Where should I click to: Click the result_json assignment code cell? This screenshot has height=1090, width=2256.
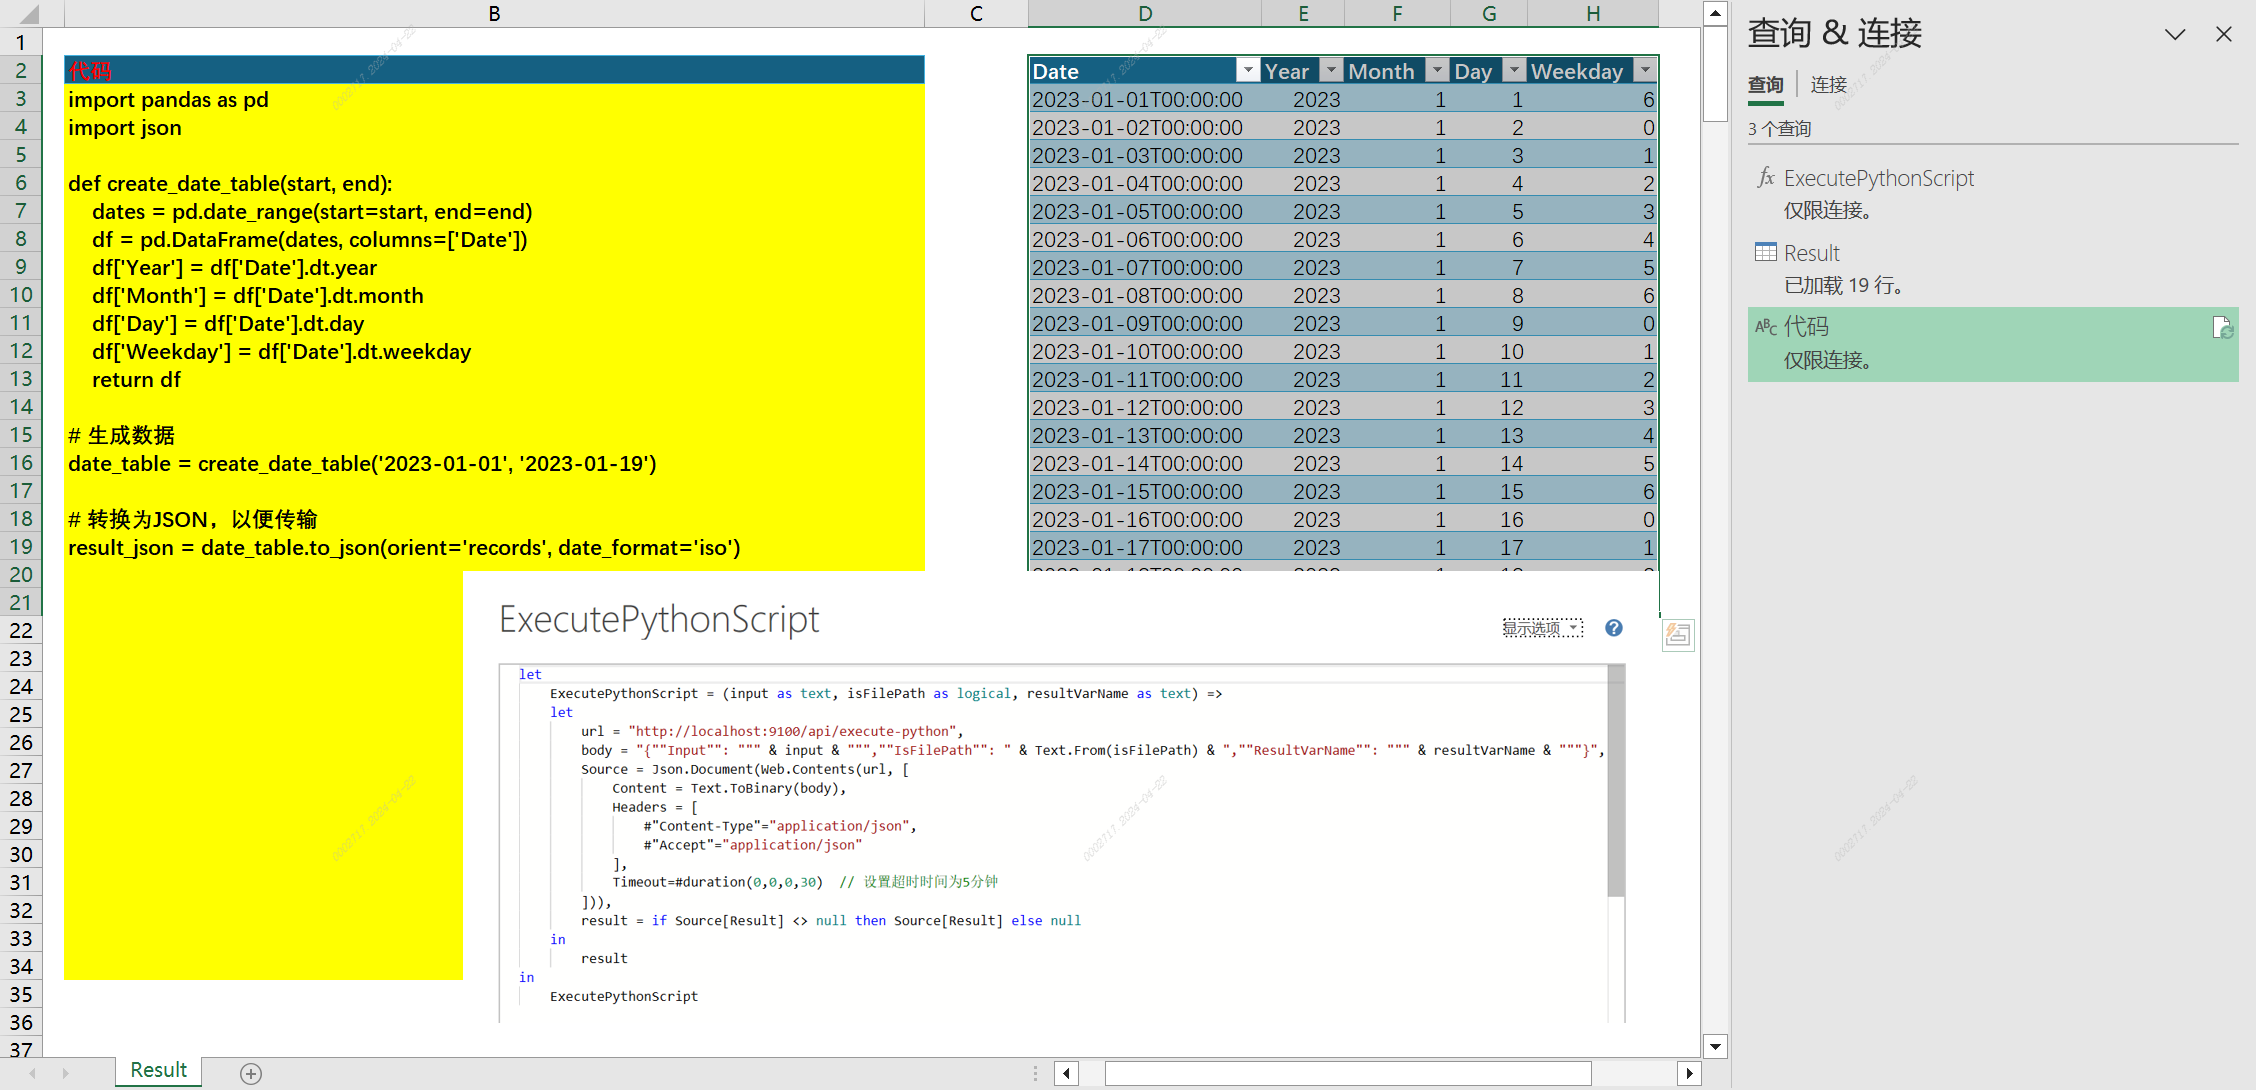pos(494,547)
